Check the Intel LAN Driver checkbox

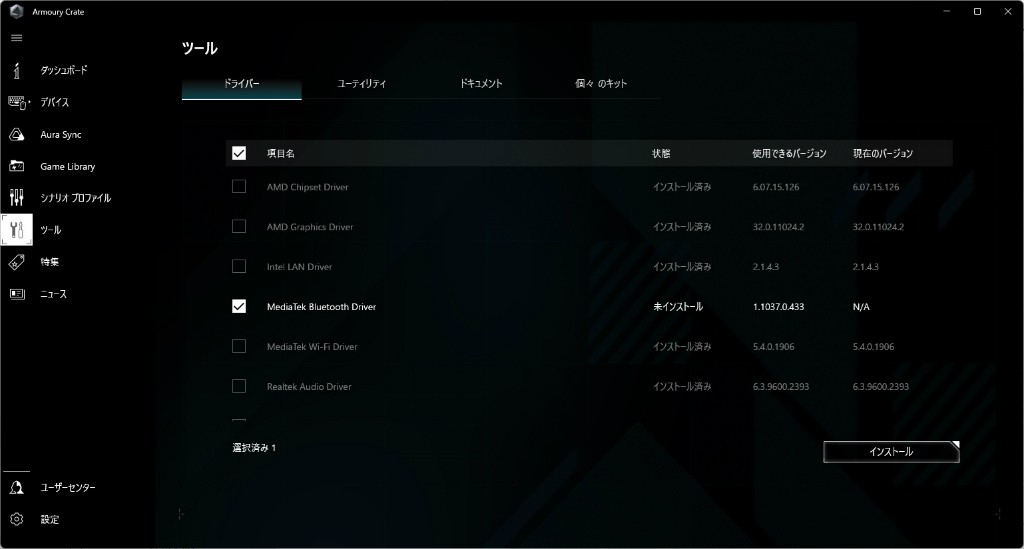(239, 266)
